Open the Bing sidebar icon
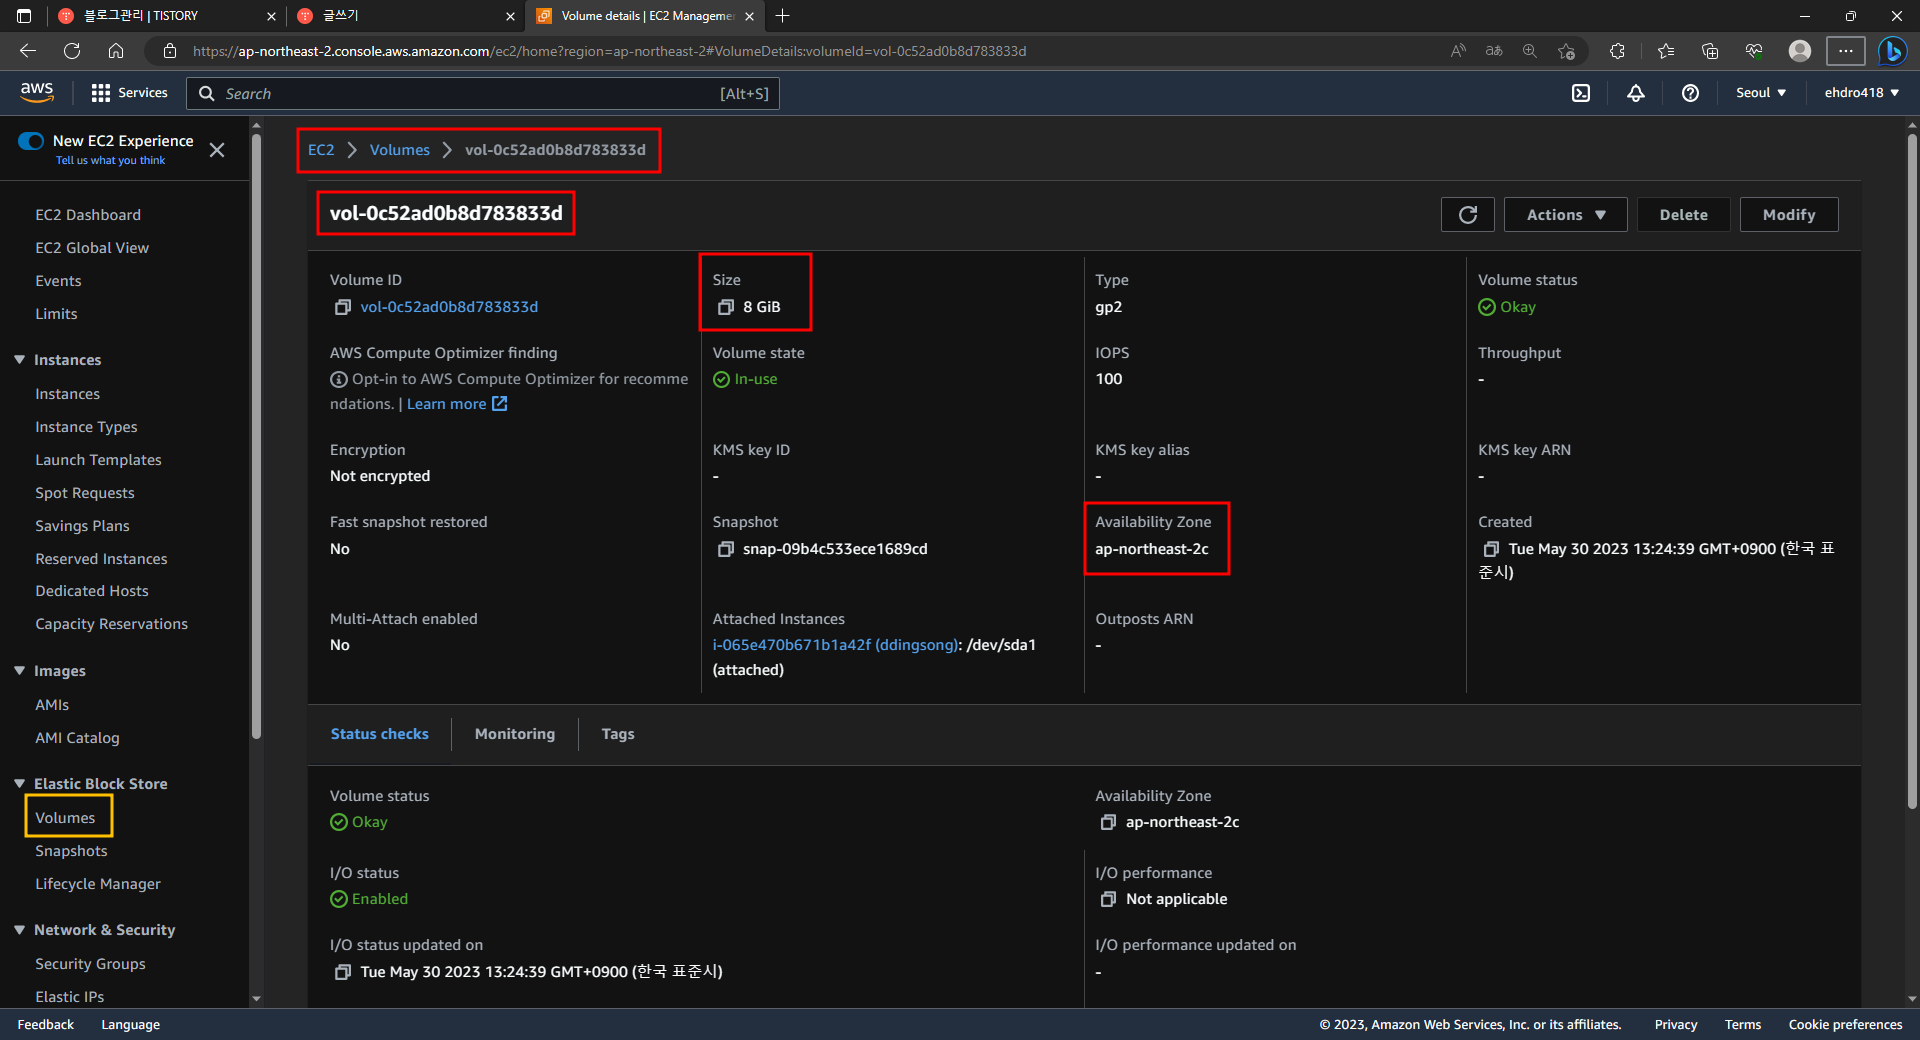 pos(1892,51)
